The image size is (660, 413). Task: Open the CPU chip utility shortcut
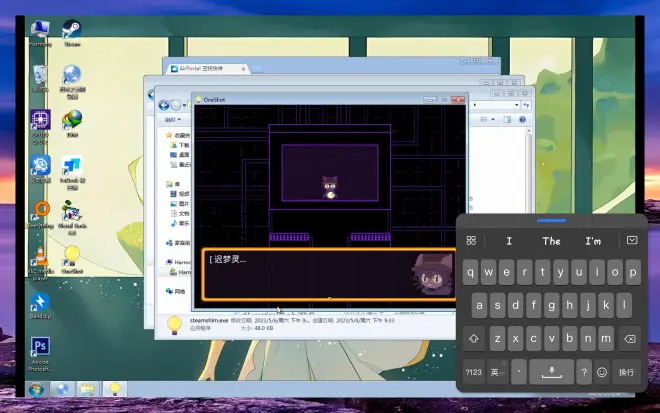(x=40, y=126)
